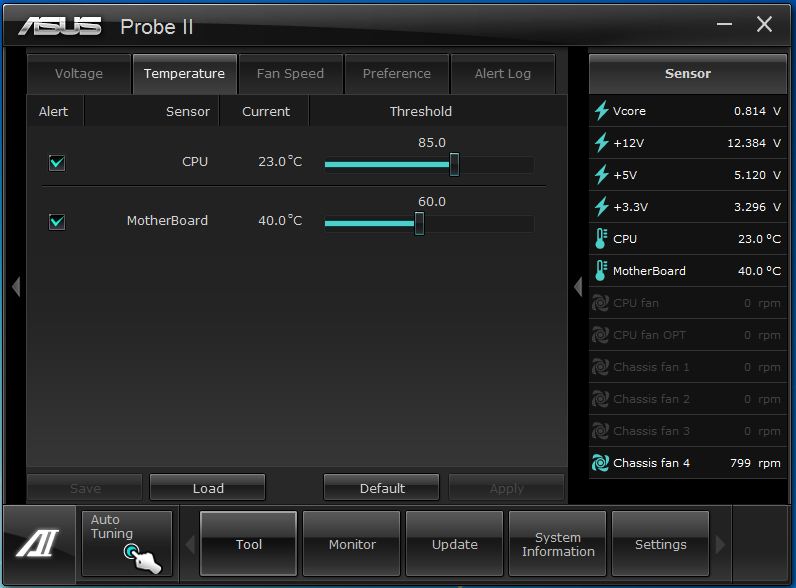Click the 3.296 V value

[757, 207]
